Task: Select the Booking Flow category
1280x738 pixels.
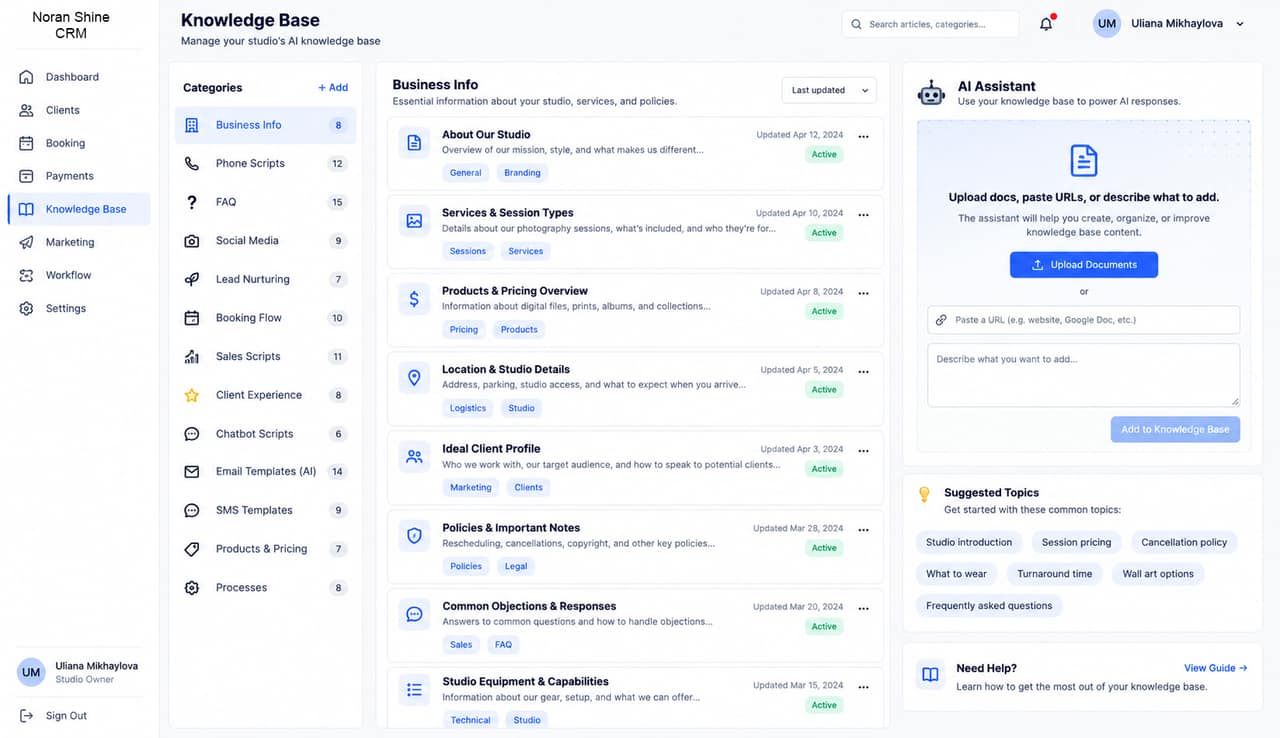Action: pos(264,318)
